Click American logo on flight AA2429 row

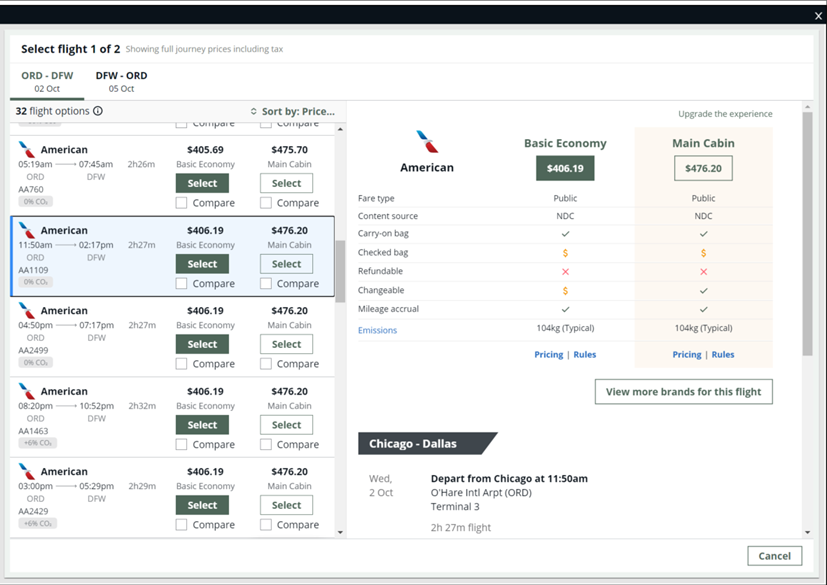(27, 472)
